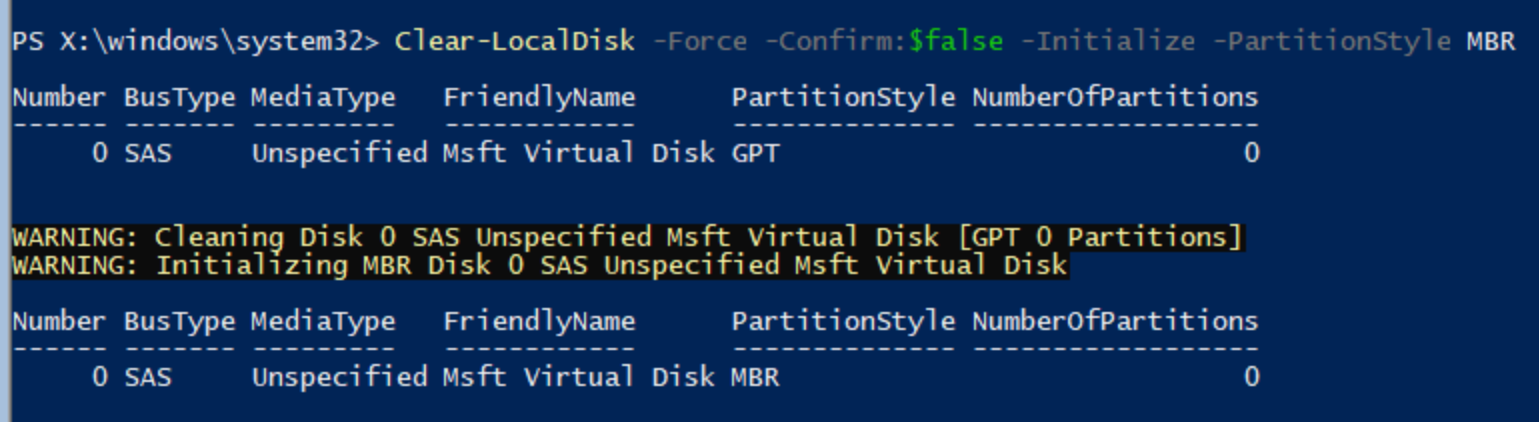Screen dimensions: 1539x422
Task: Click the first MediaType column header
Action: coord(323,97)
